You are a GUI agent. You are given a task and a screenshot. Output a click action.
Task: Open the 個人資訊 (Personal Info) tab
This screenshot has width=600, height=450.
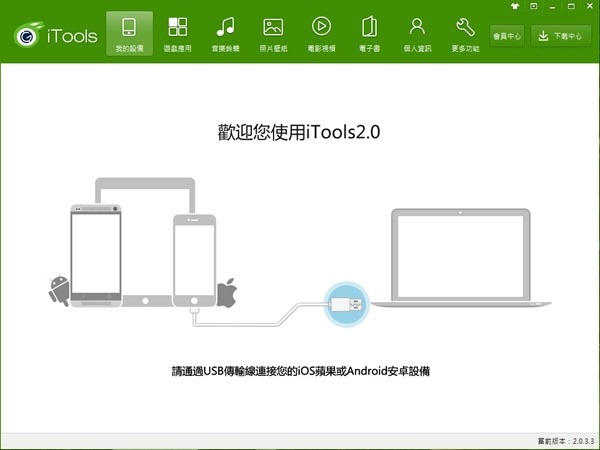coord(417,34)
